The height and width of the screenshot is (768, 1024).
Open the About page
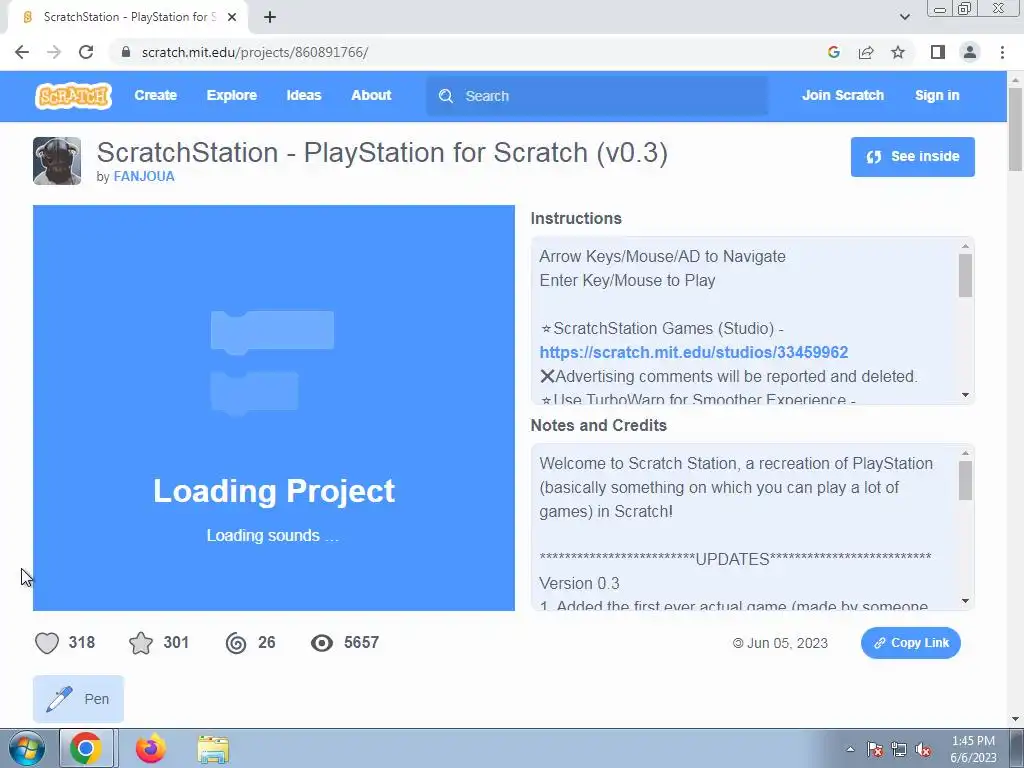point(371,95)
